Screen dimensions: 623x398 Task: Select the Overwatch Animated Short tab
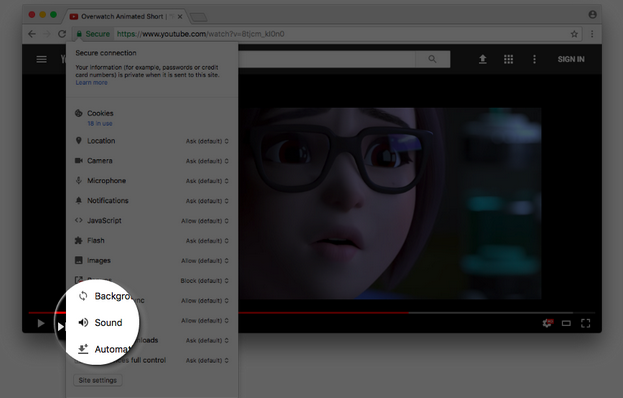122,16
